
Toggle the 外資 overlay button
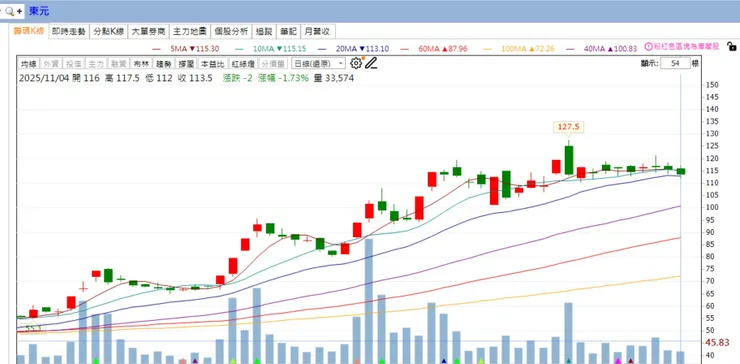[x=50, y=64]
